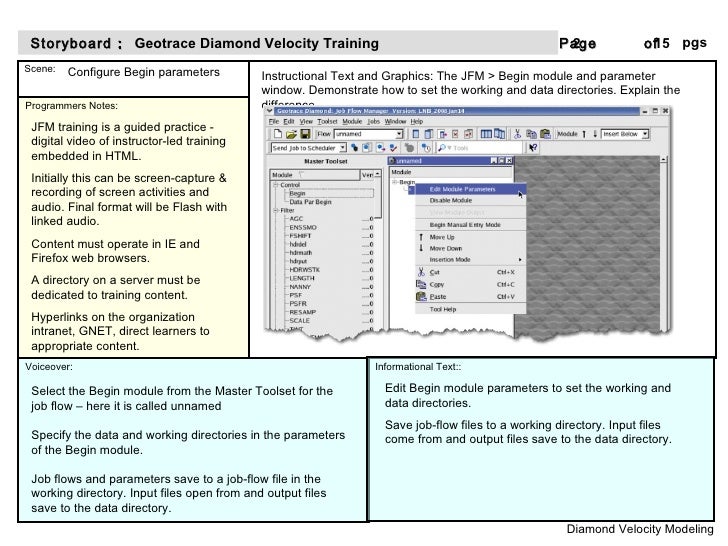Click the New flow page icon

tap(278, 134)
